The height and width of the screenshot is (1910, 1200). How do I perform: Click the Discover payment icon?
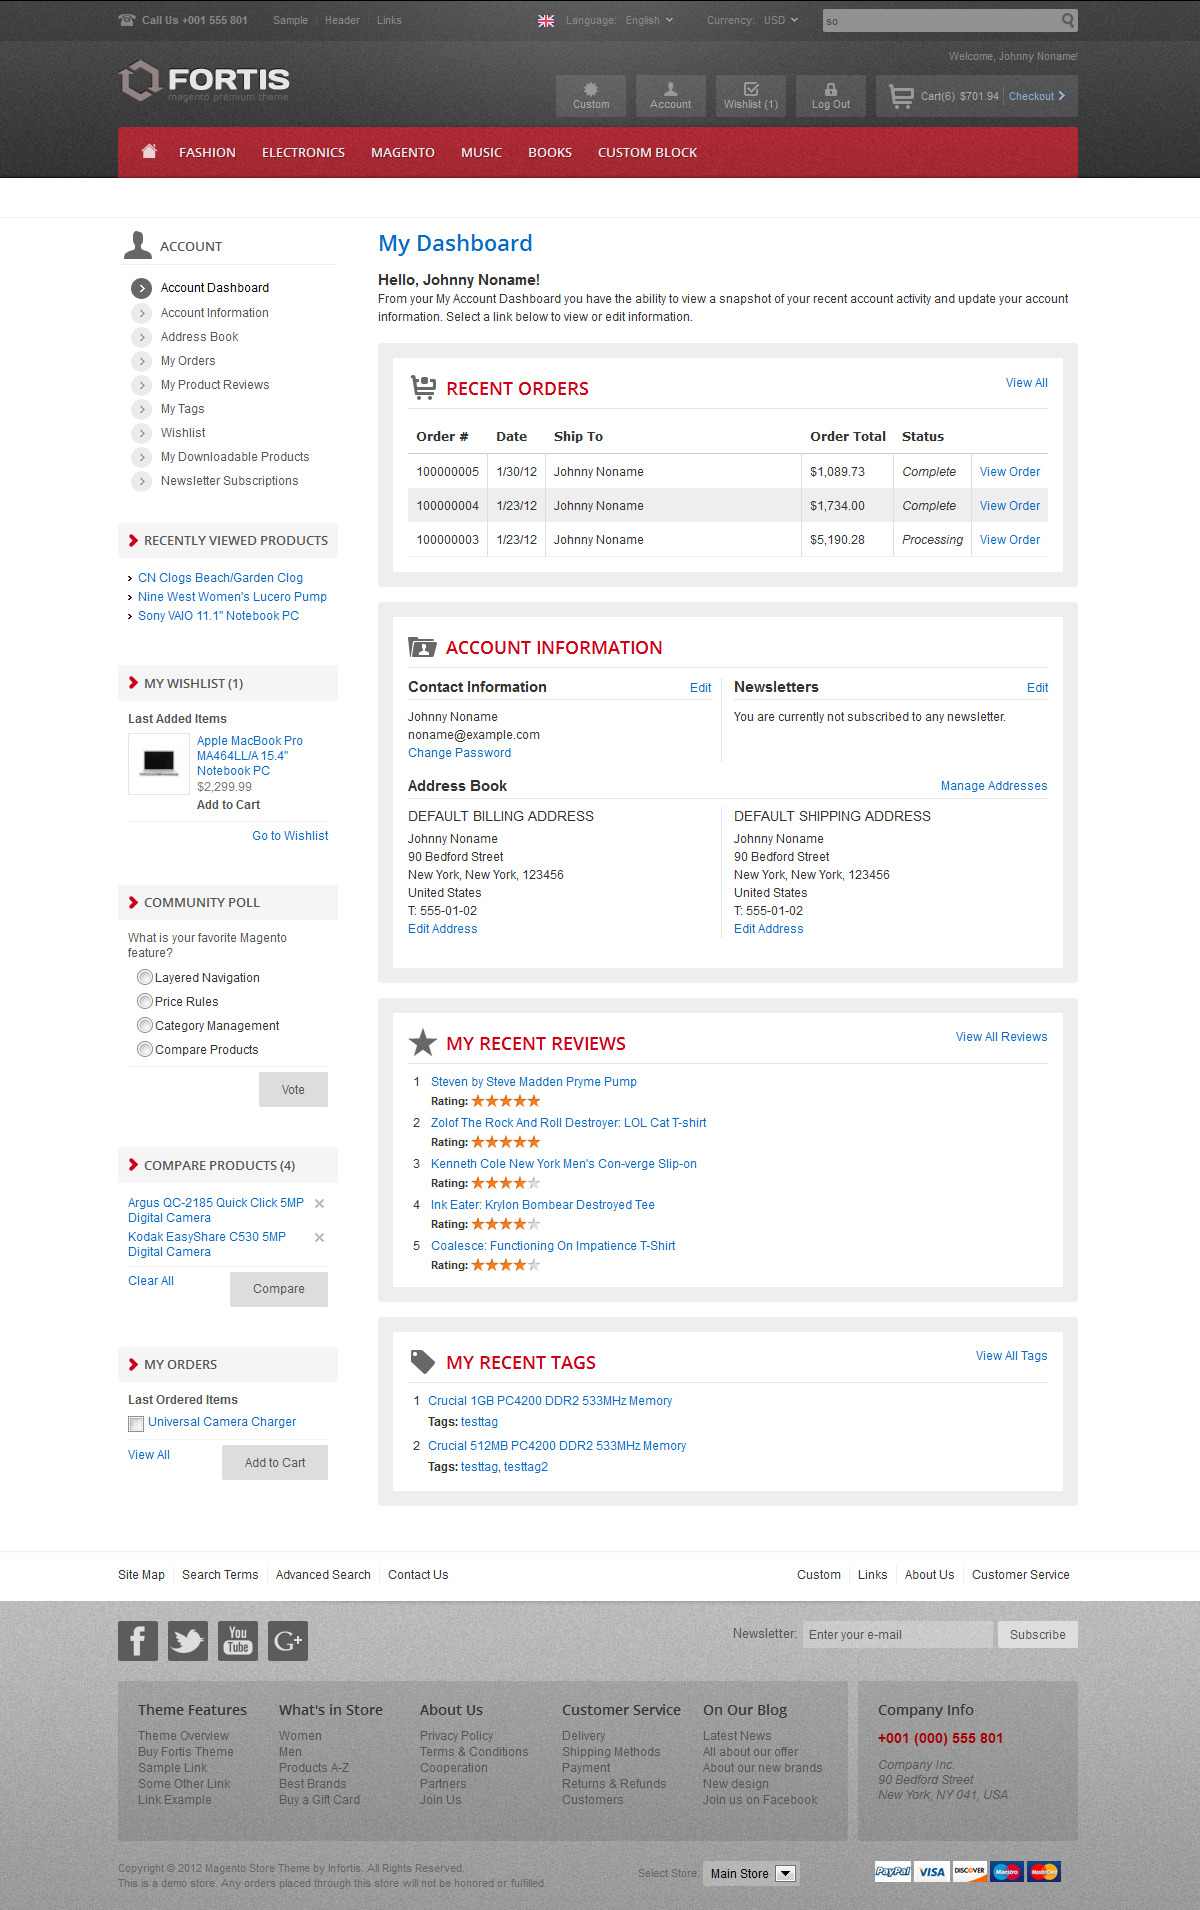click(969, 1871)
